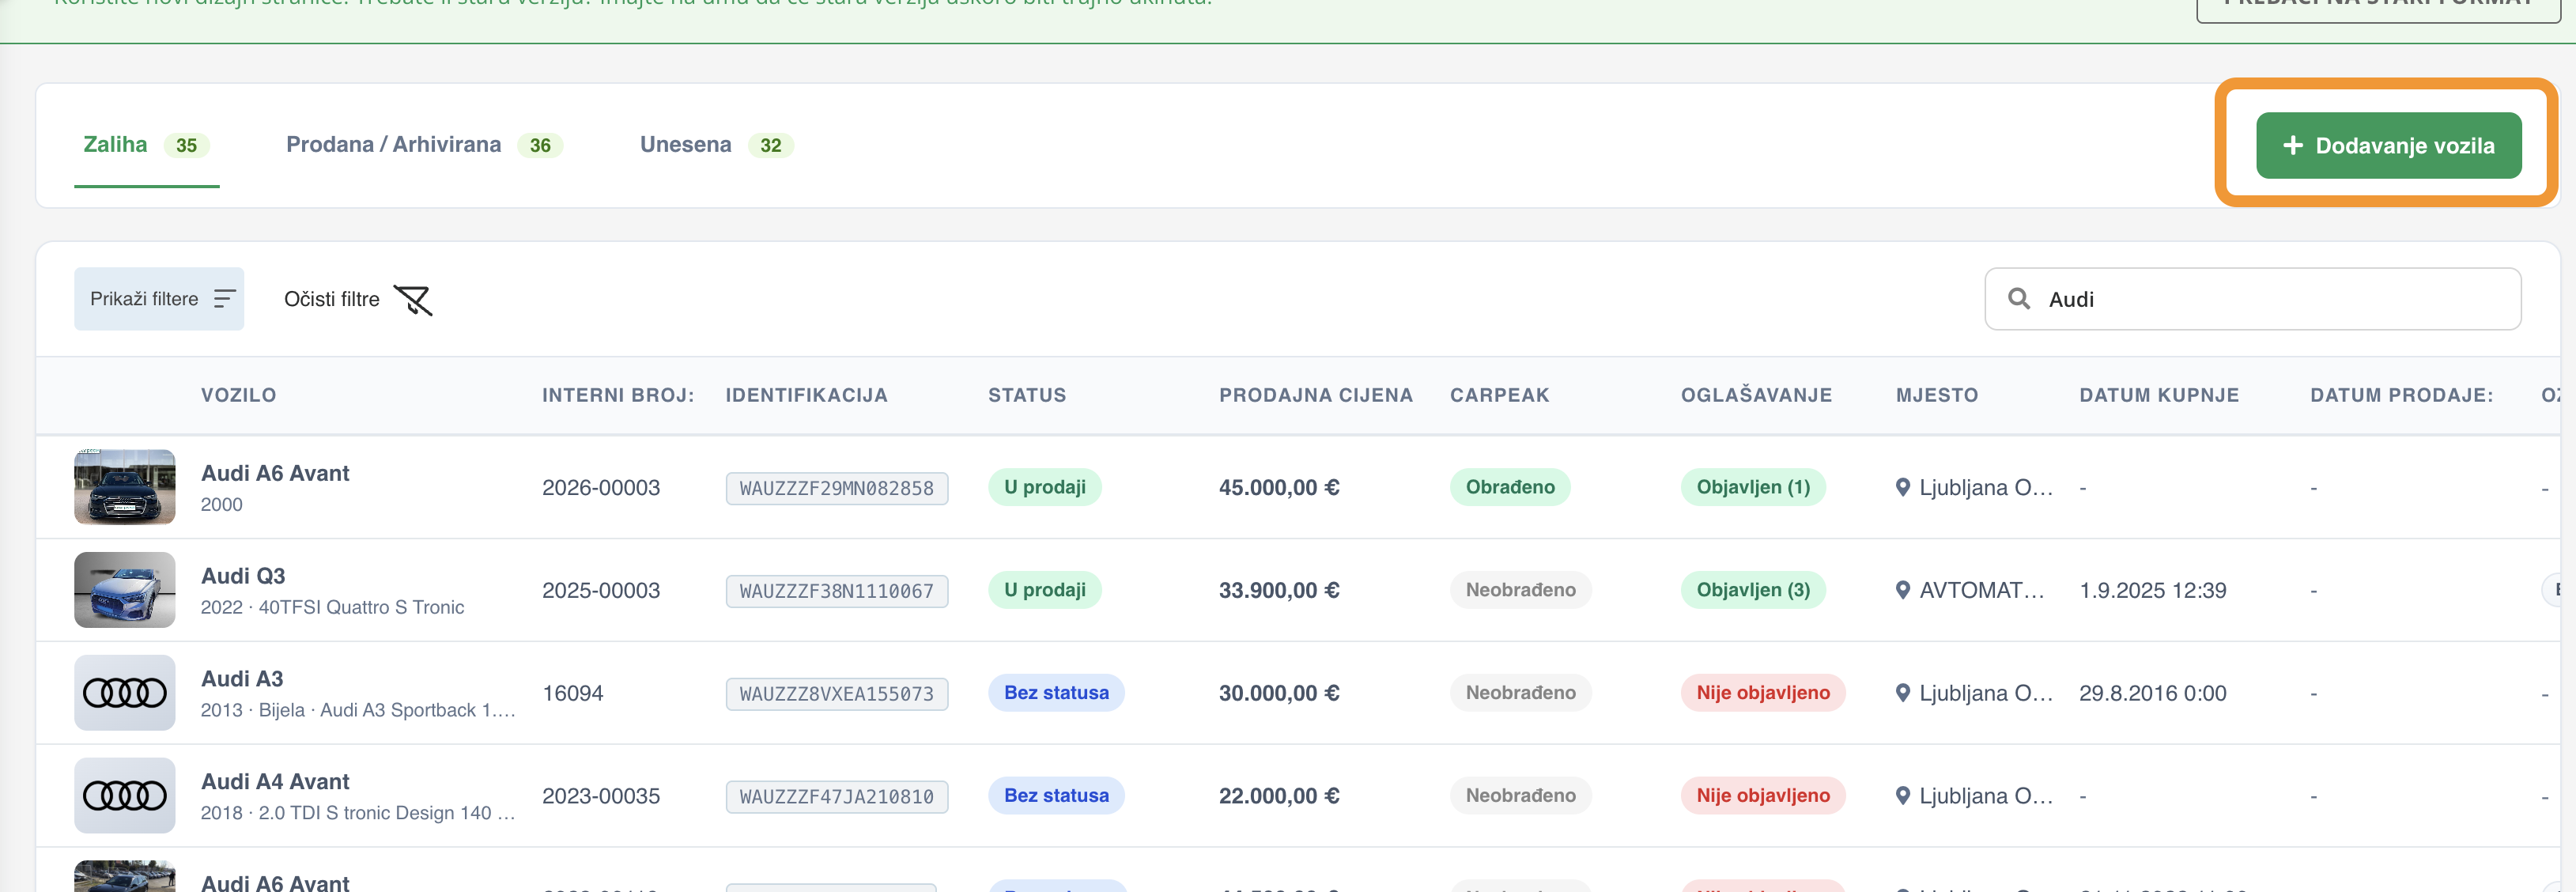
Task: Click the CARPEAK column header
Action: point(1499,395)
